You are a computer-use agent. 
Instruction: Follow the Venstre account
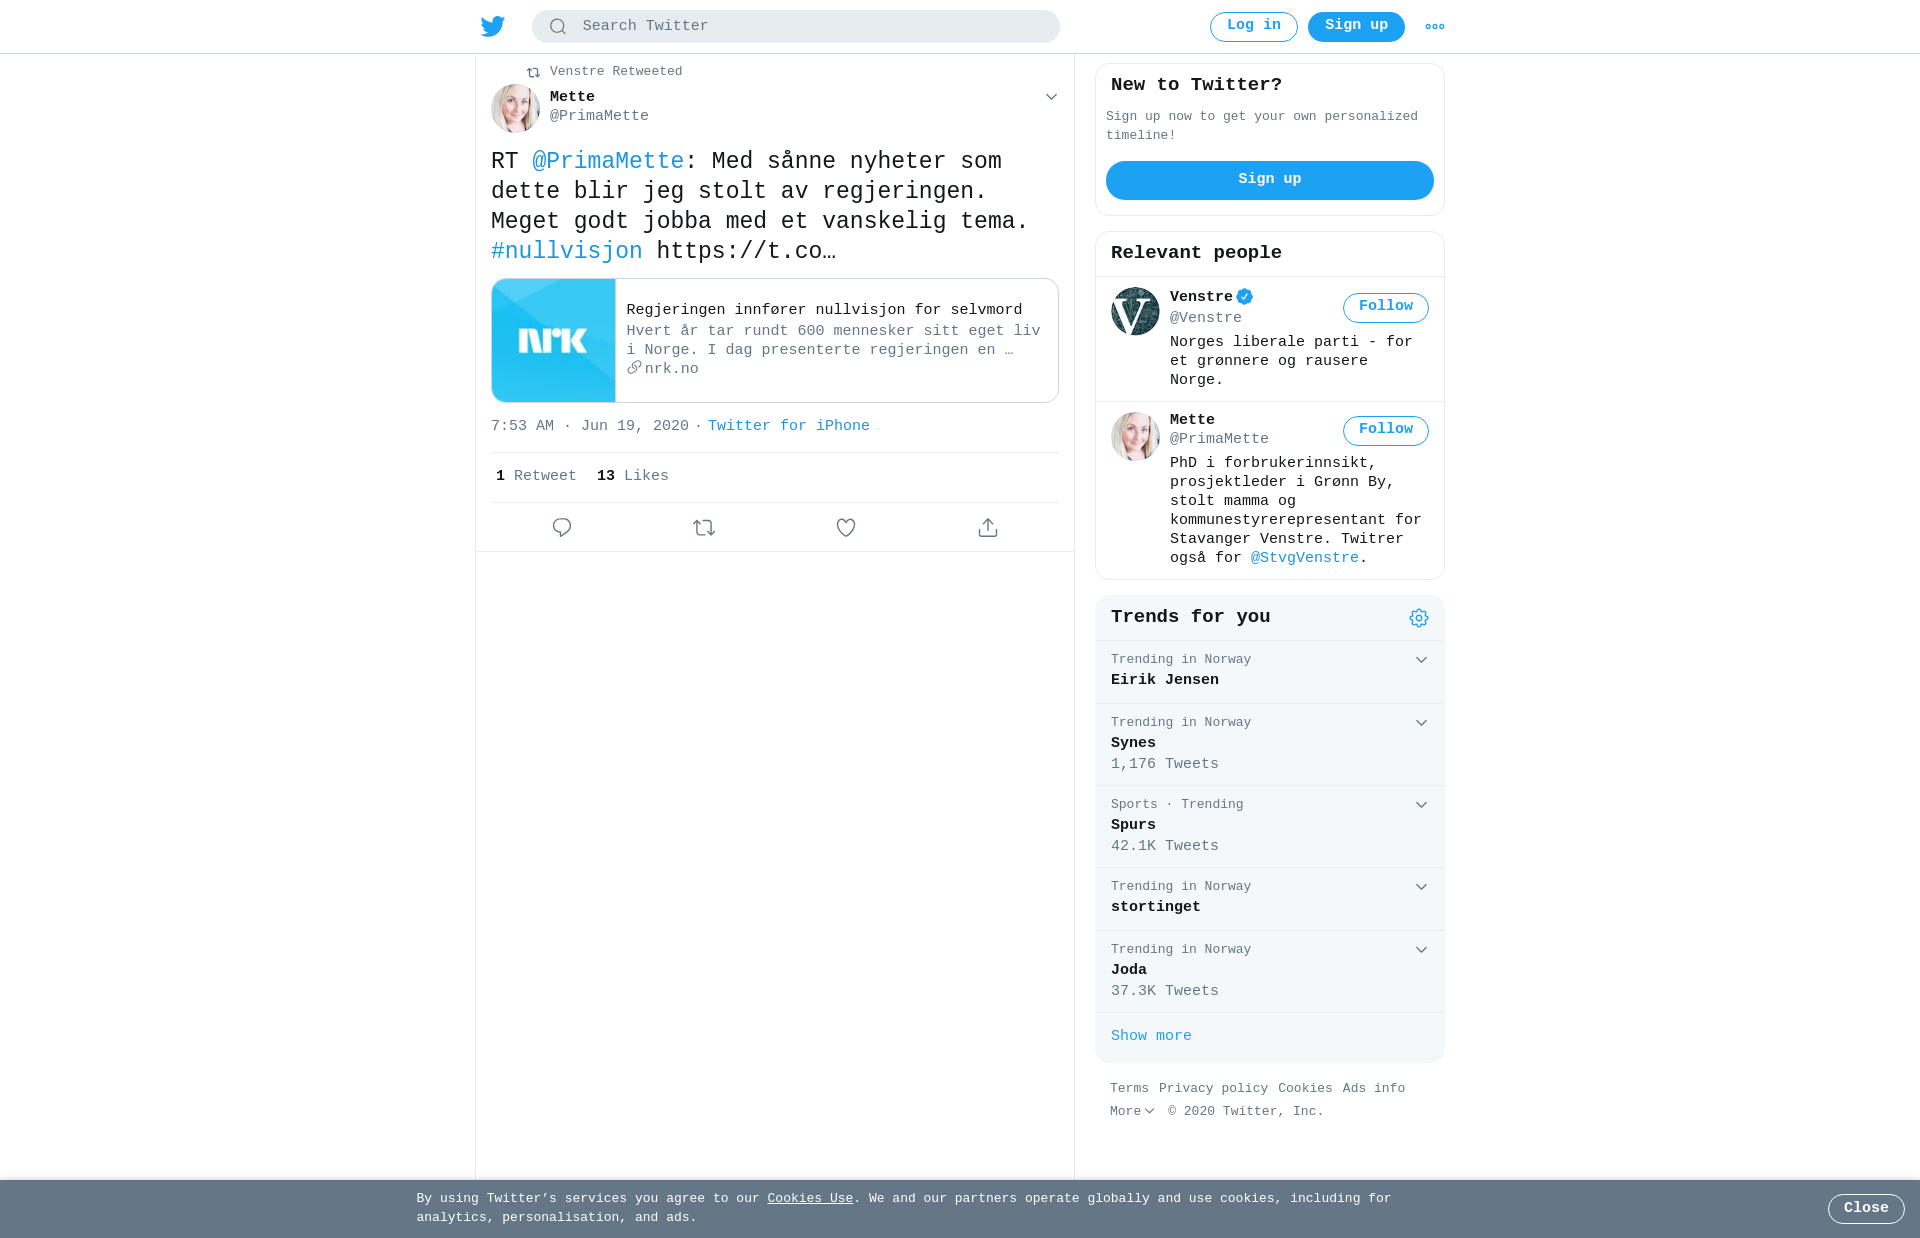(x=1386, y=307)
